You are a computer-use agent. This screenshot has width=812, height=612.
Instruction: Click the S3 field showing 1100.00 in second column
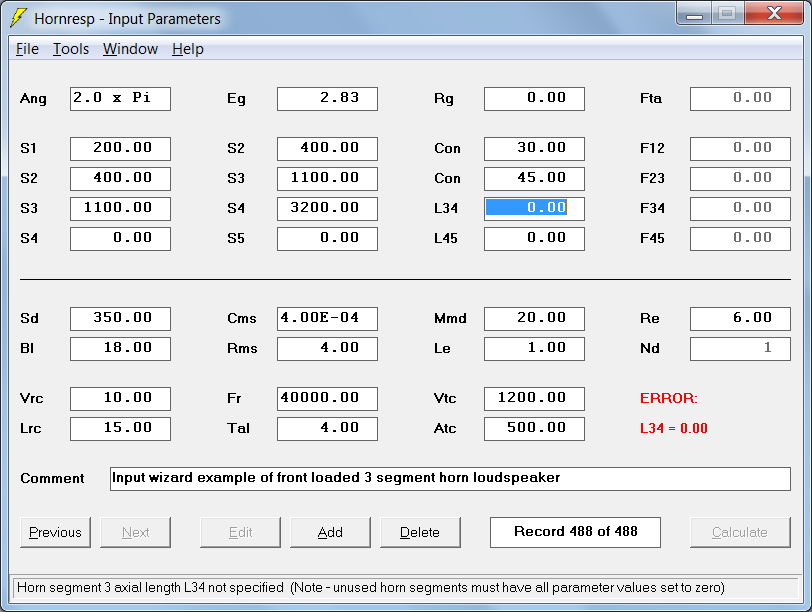(327, 179)
